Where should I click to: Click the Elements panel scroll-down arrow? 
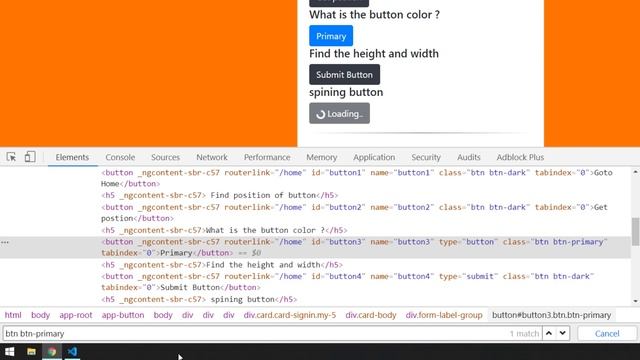636,301
